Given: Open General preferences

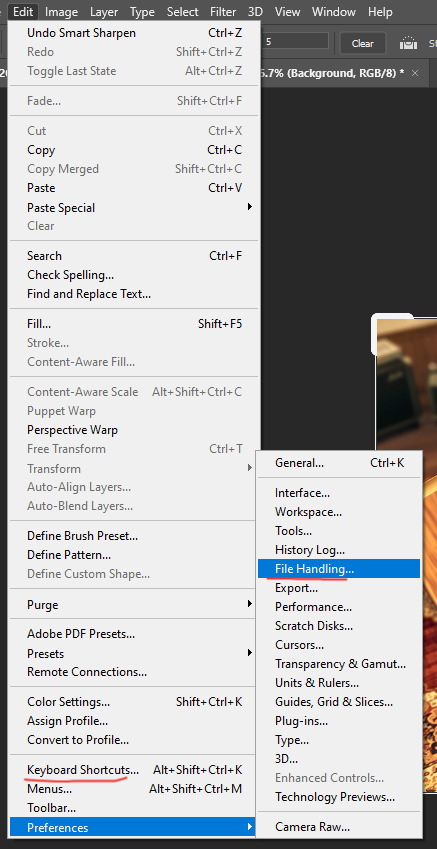Looking at the screenshot, I should tap(339, 463).
